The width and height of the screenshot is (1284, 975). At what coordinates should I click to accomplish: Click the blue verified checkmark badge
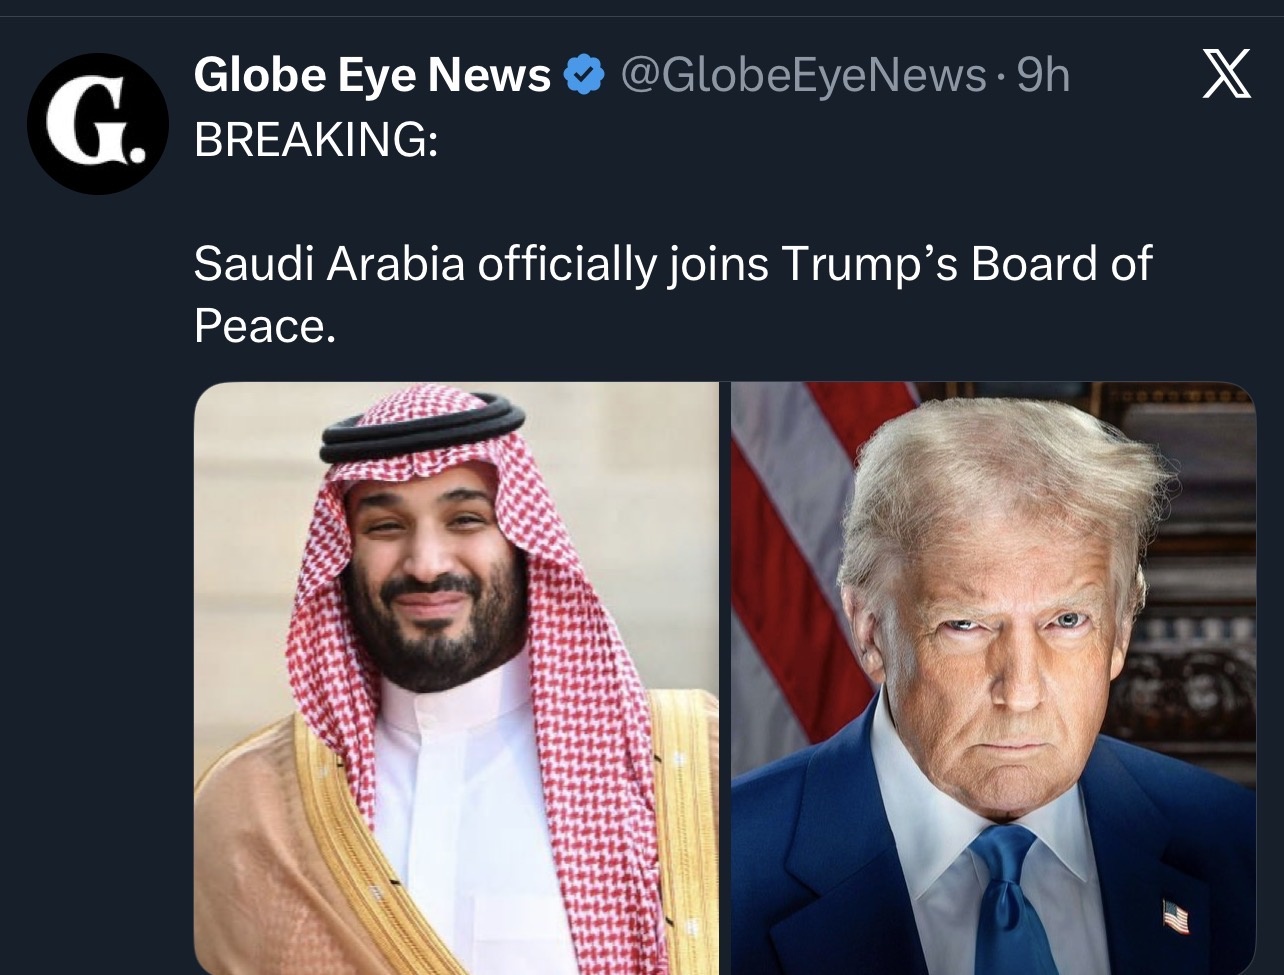584,76
